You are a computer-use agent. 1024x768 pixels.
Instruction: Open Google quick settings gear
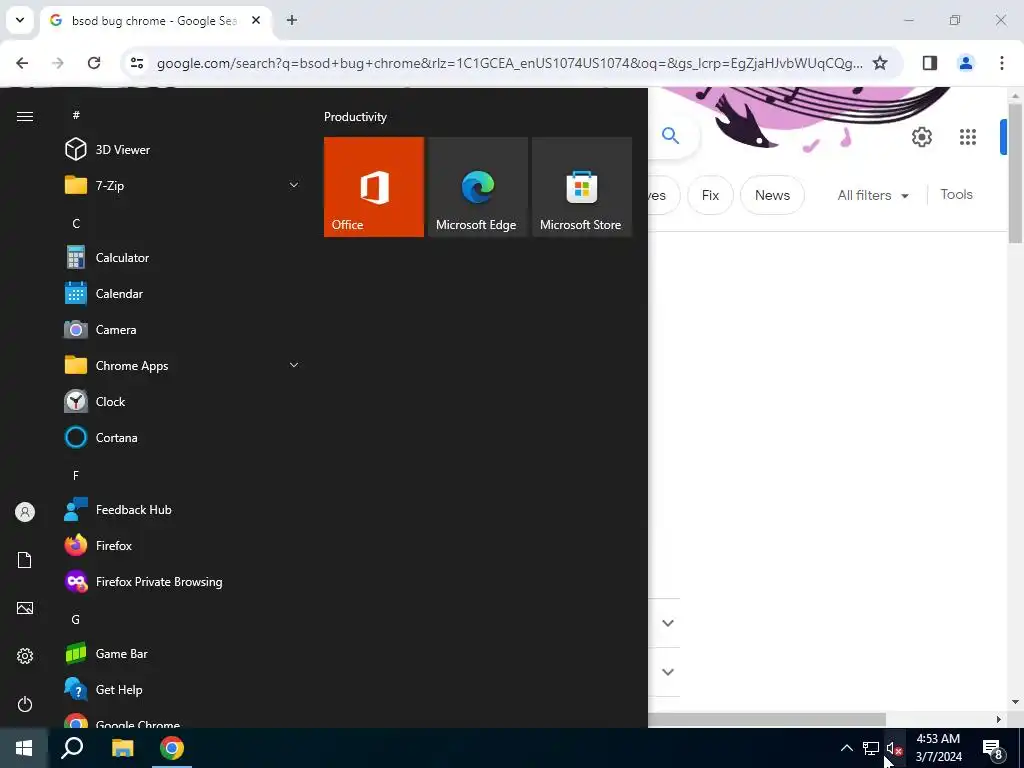[x=921, y=137]
